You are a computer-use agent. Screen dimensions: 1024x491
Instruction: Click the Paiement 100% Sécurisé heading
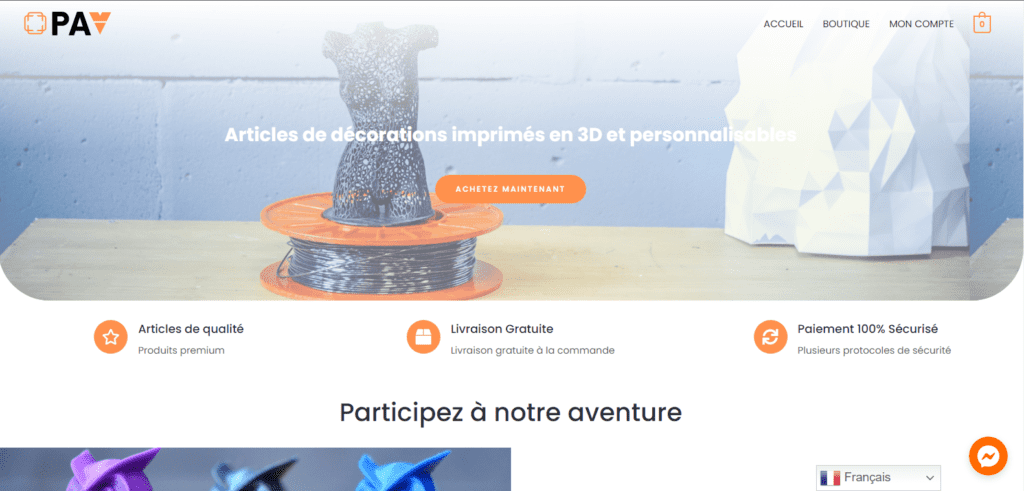click(867, 329)
